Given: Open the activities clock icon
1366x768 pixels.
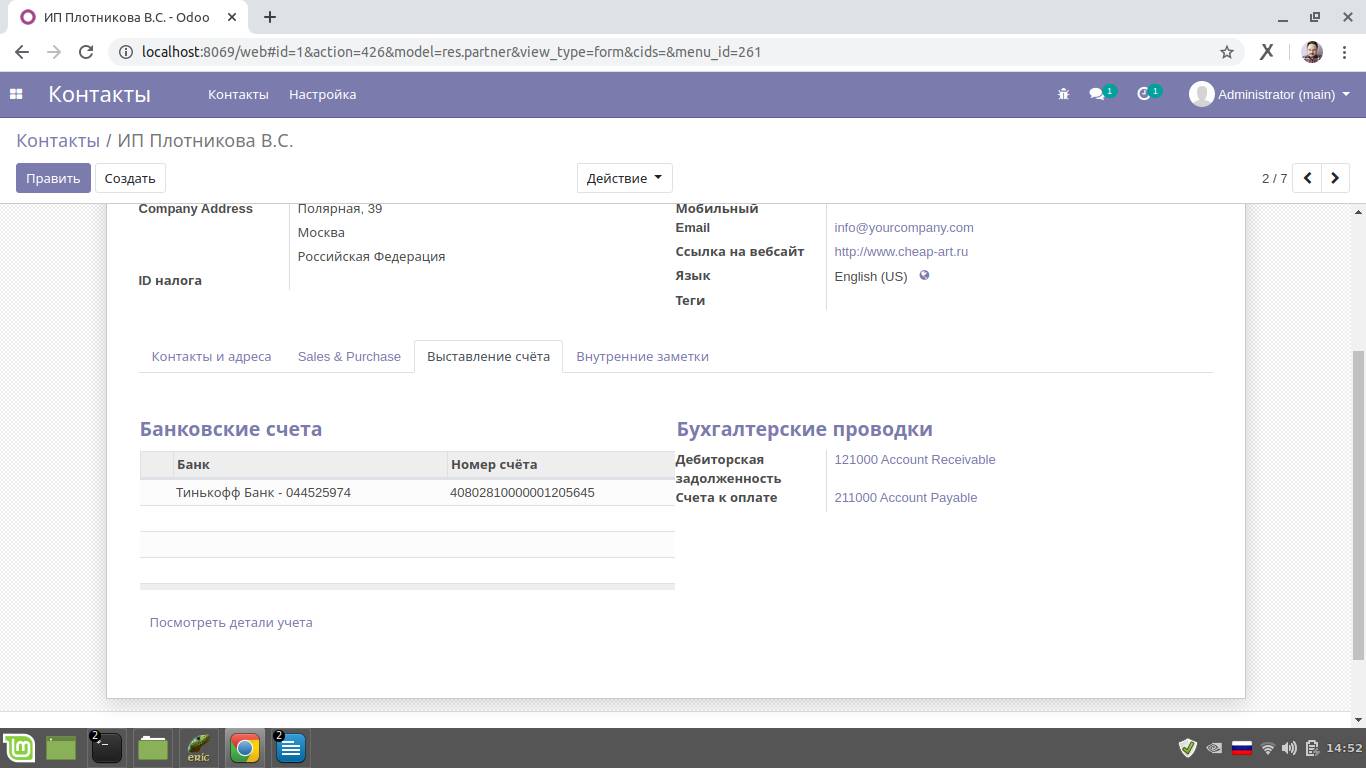Looking at the screenshot, I should click(x=1145, y=94).
